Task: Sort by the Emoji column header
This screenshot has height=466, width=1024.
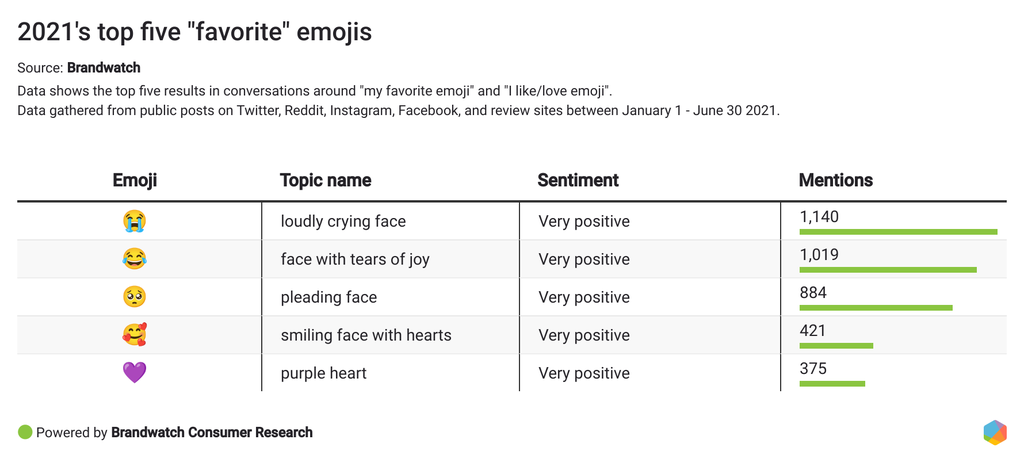Action: (134, 181)
